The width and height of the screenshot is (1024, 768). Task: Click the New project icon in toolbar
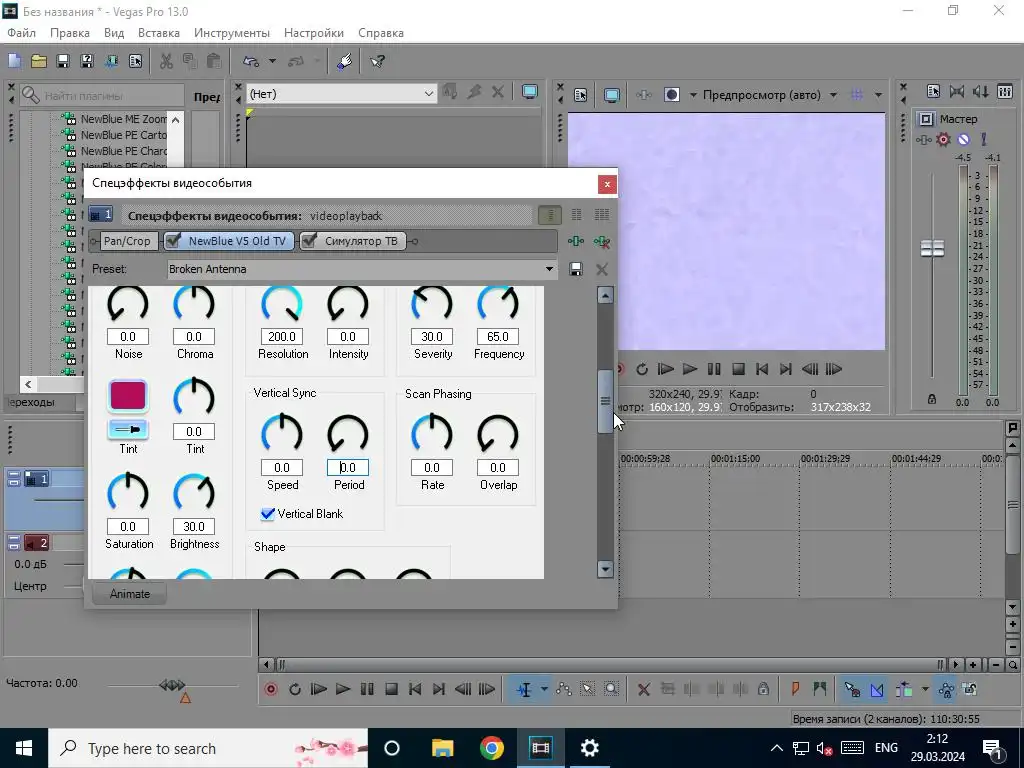tap(14, 61)
